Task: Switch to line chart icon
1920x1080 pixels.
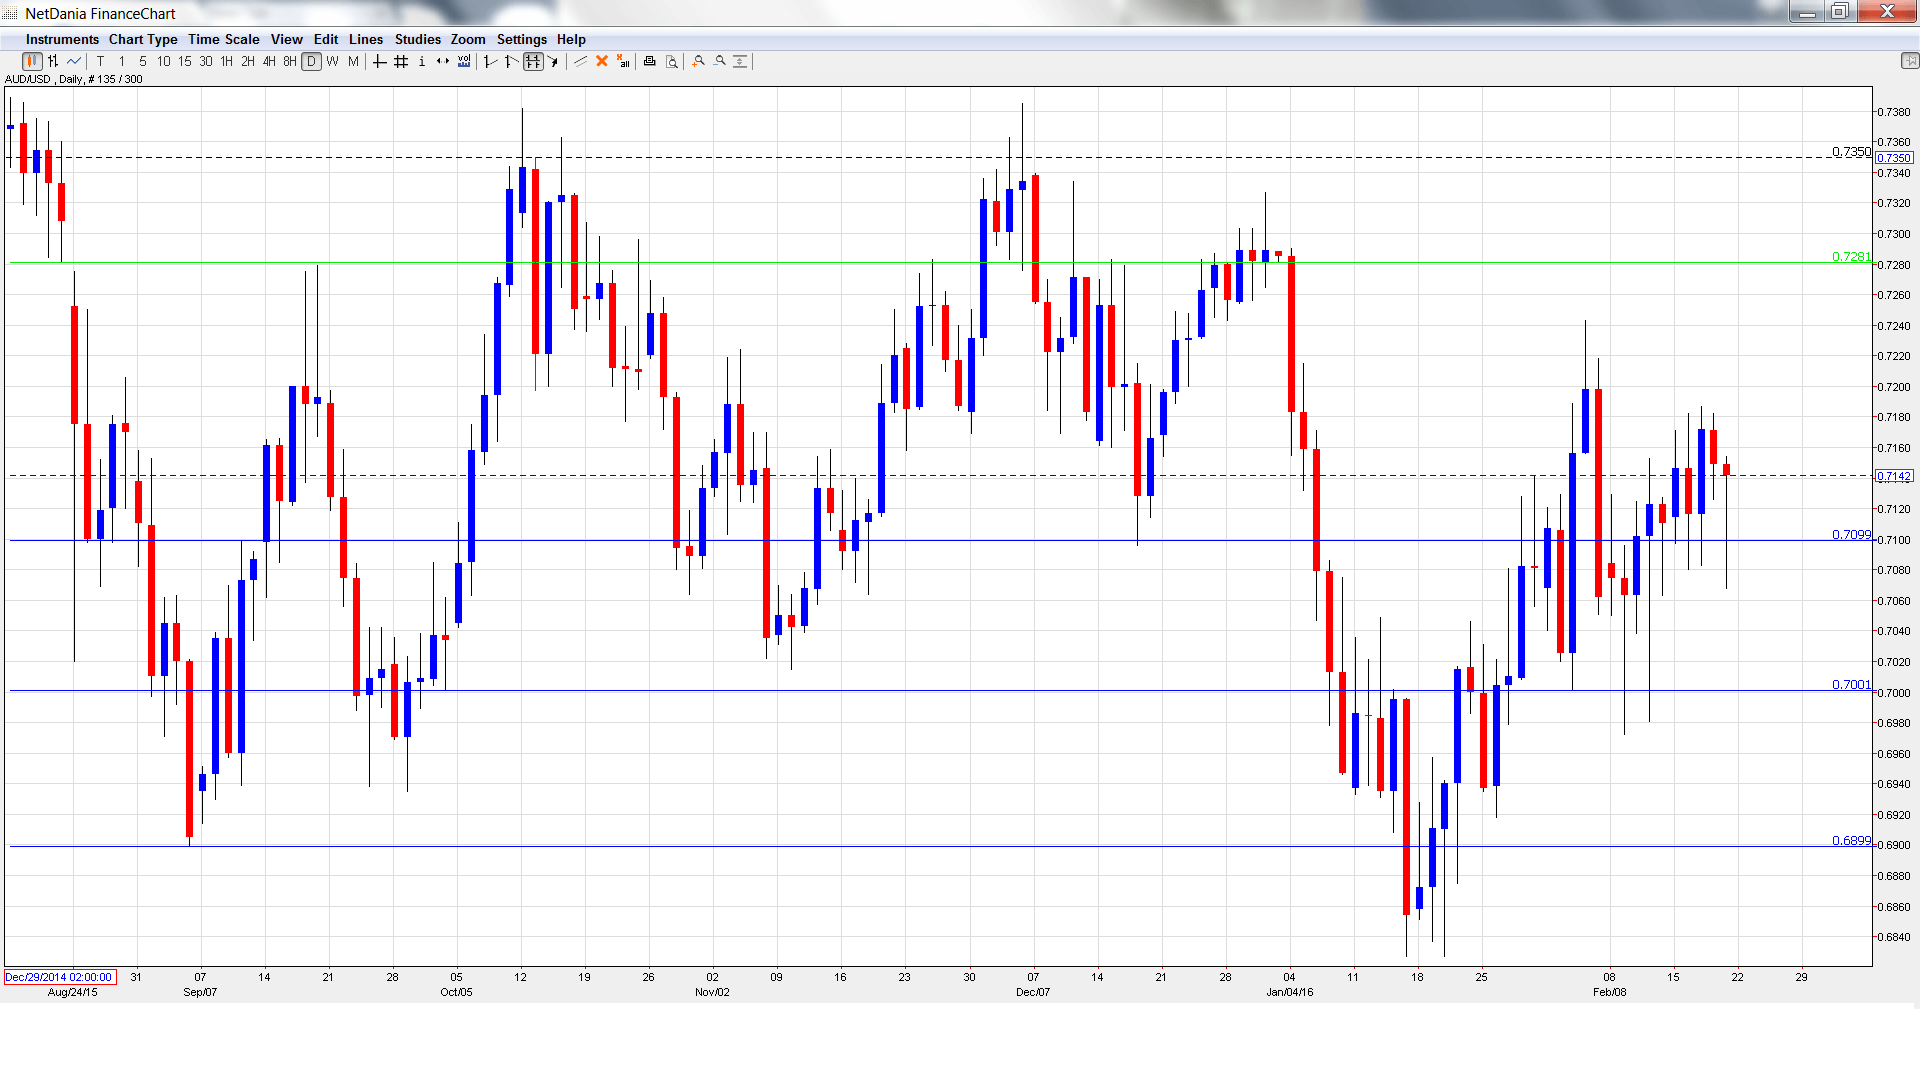Action: (x=74, y=62)
